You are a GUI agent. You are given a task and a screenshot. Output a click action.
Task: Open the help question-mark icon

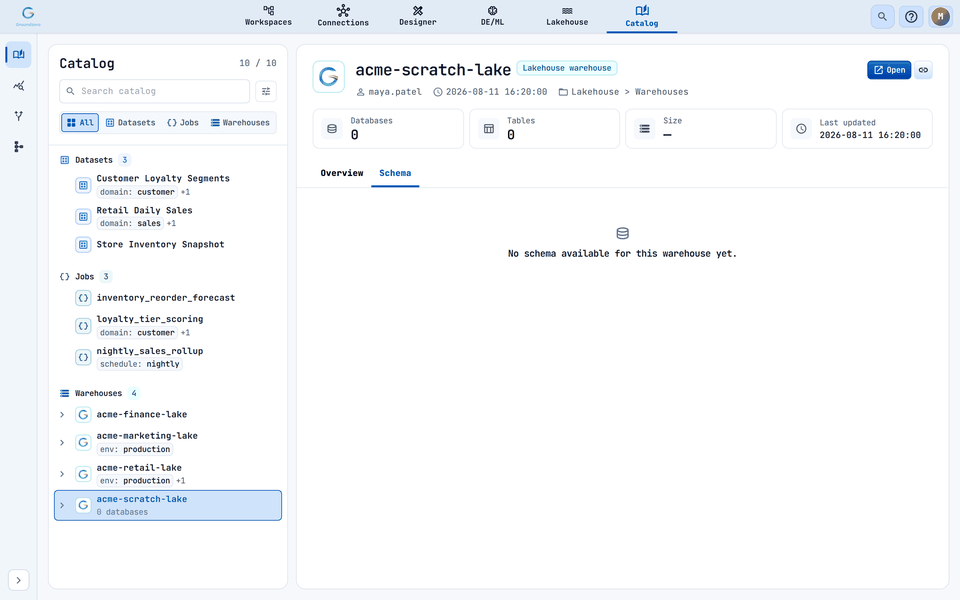pos(911,17)
